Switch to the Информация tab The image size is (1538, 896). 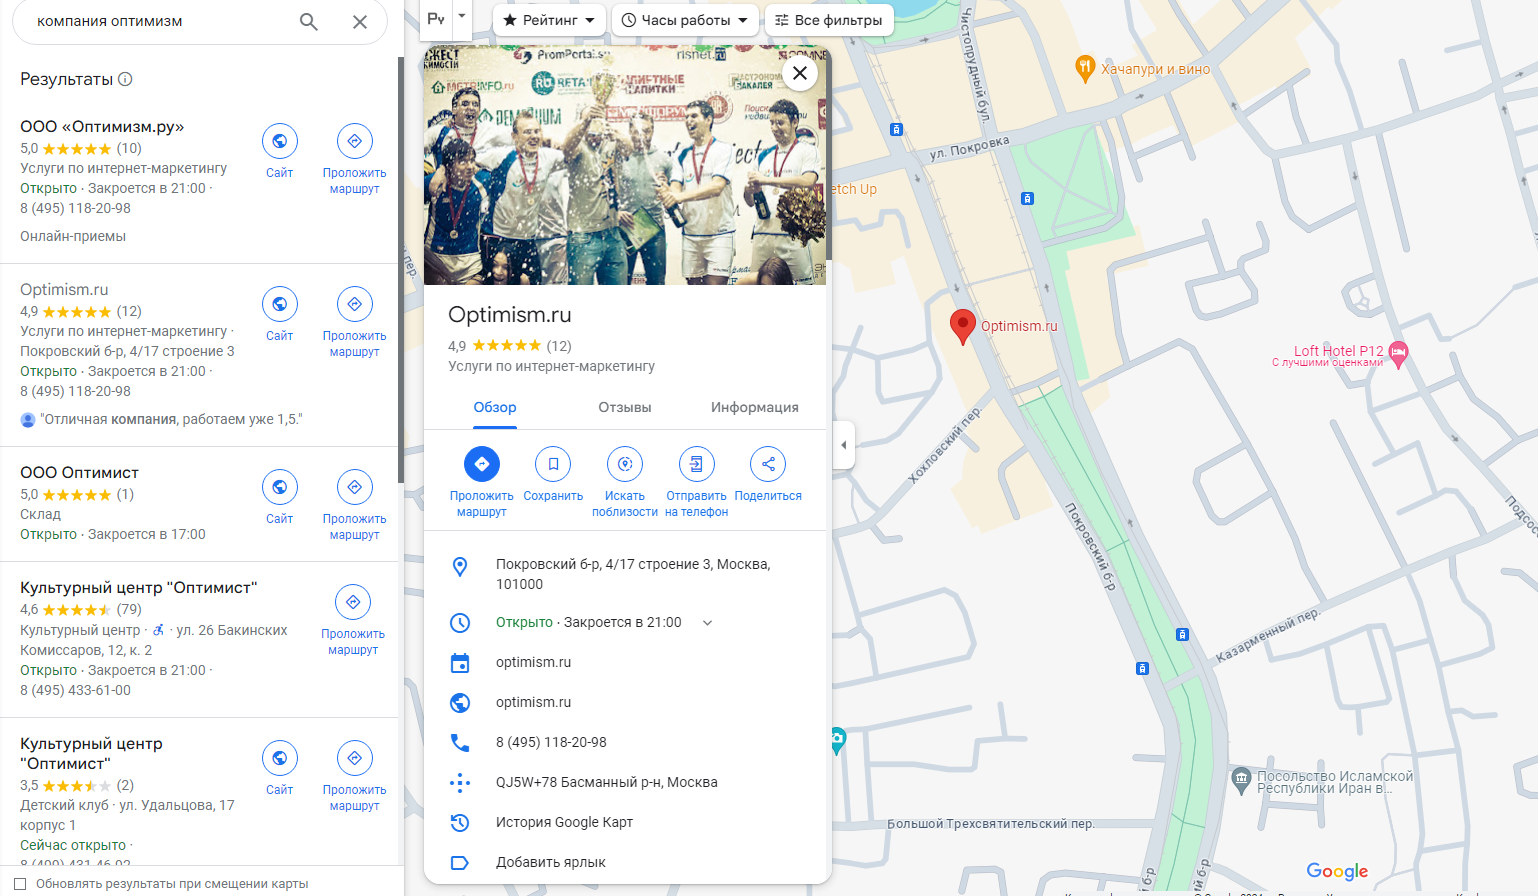pos(755,407)
